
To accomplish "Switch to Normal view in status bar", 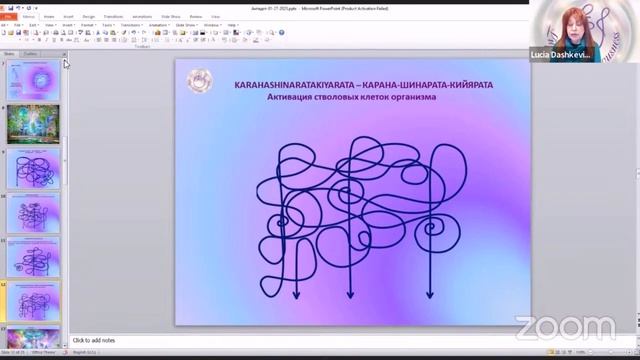I will click(551, 352).
